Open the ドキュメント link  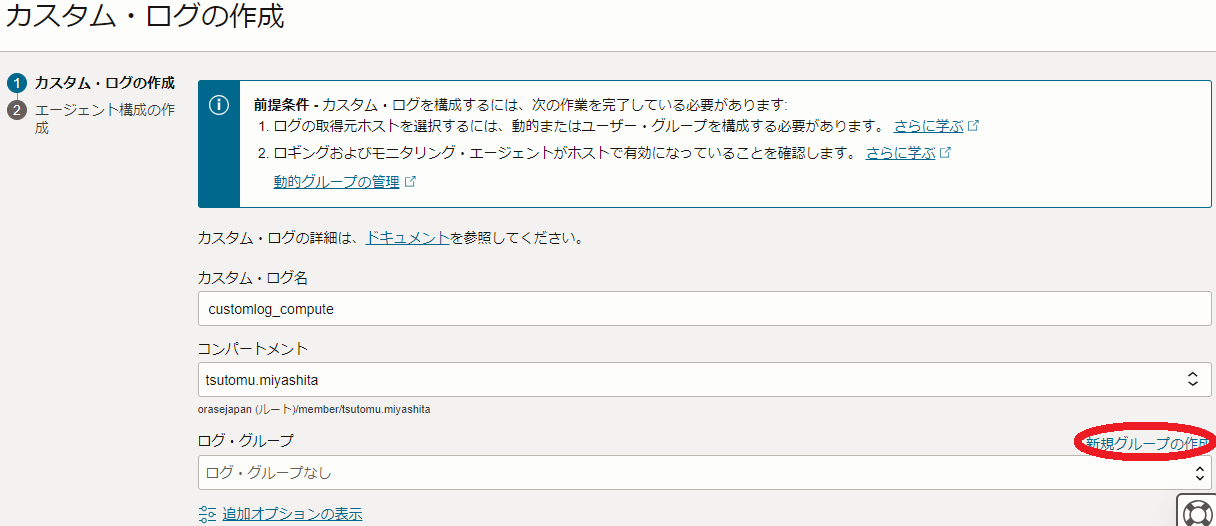[x=407, y=239]
